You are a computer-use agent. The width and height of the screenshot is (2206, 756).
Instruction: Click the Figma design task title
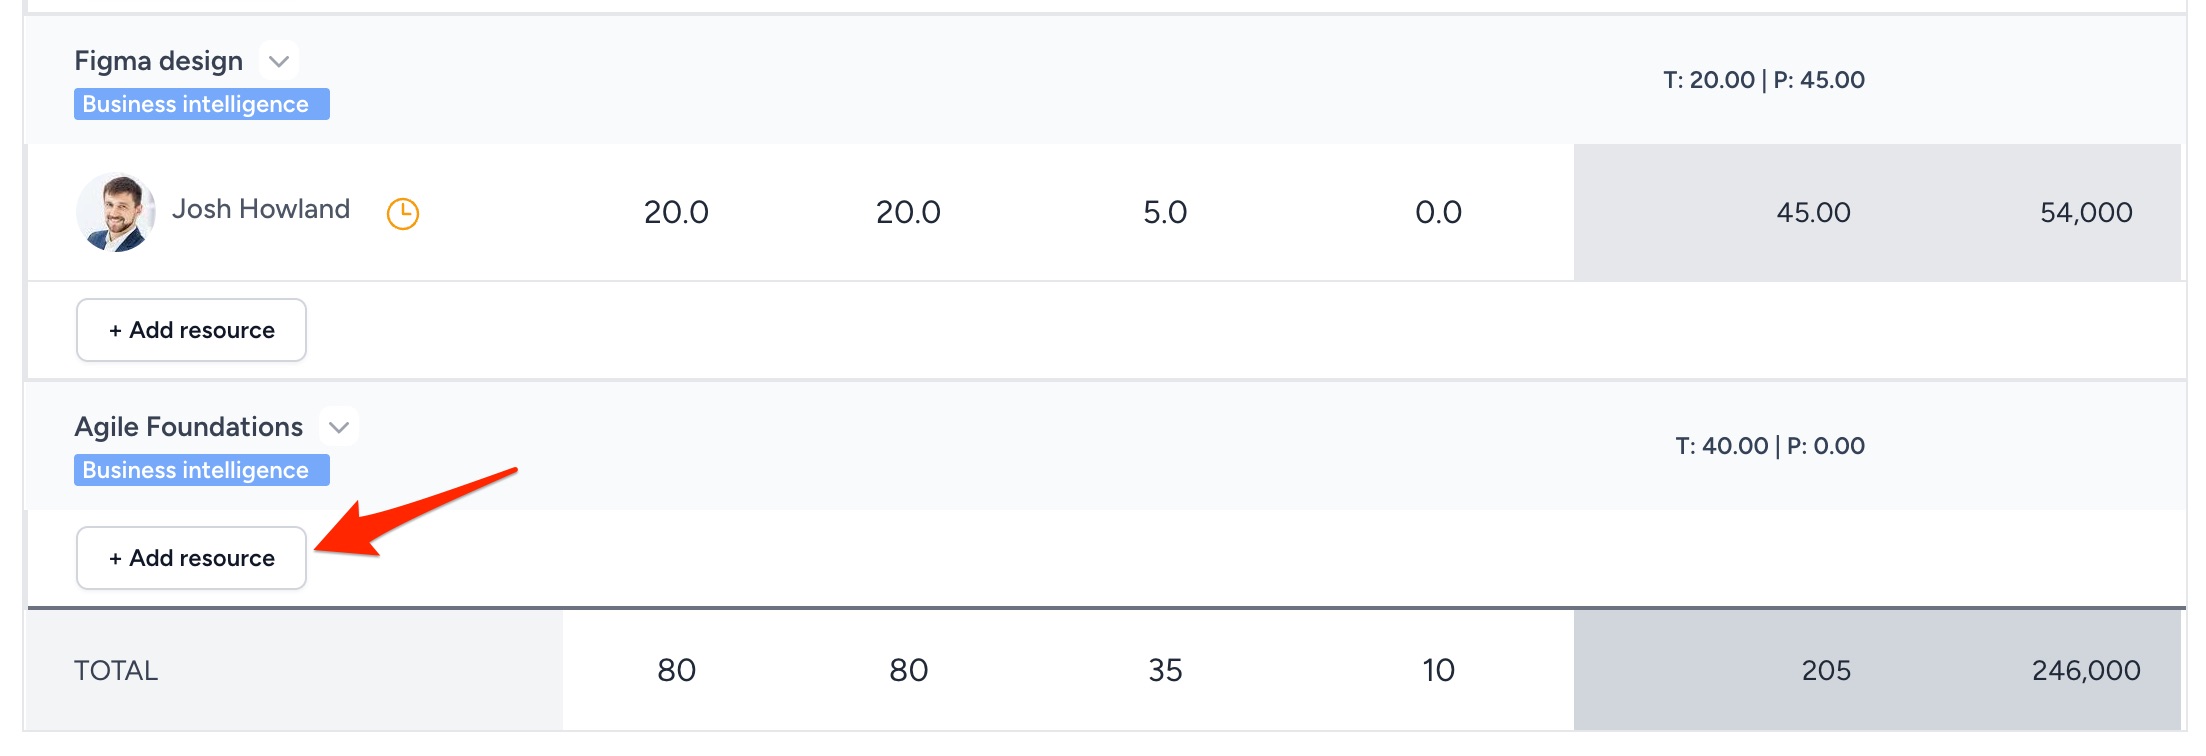[x=159, y=61]
